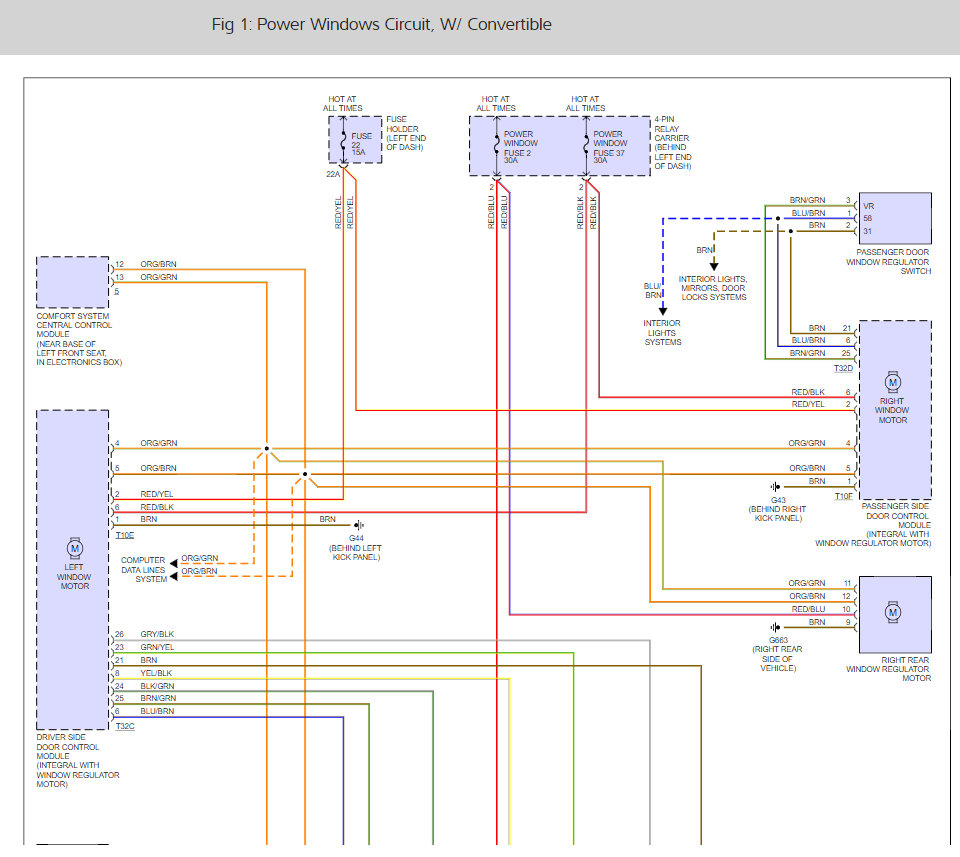Click the Power Window Fuse 2 symbol

pos(497,143)
